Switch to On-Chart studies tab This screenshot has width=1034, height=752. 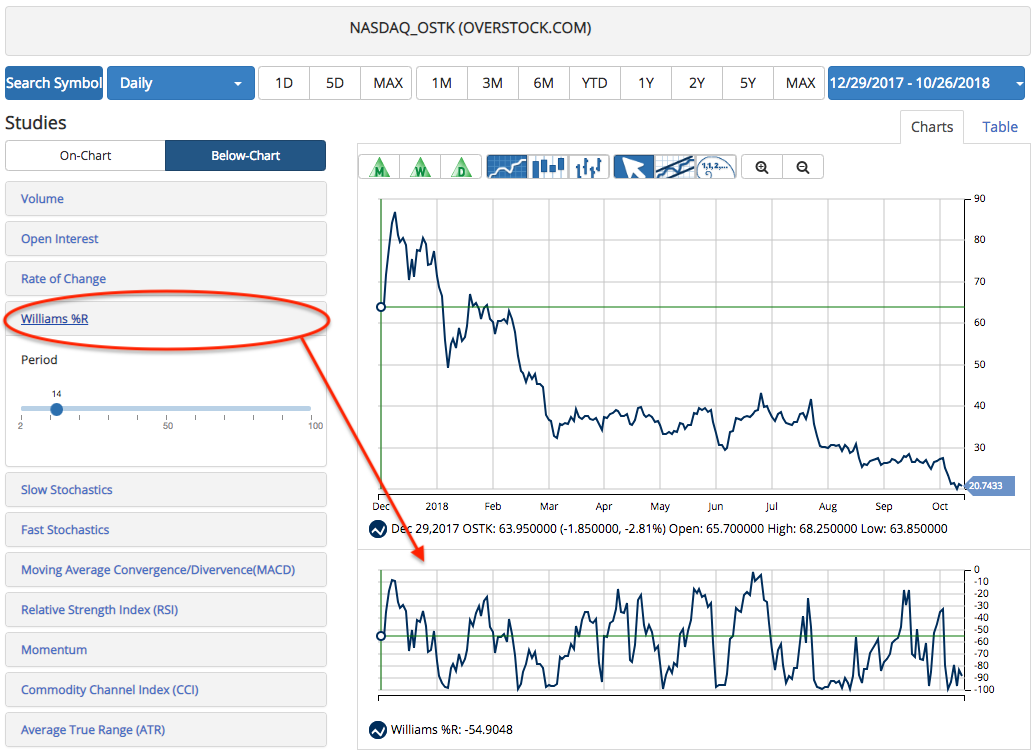pyautogui.click(x=85, y=156)
